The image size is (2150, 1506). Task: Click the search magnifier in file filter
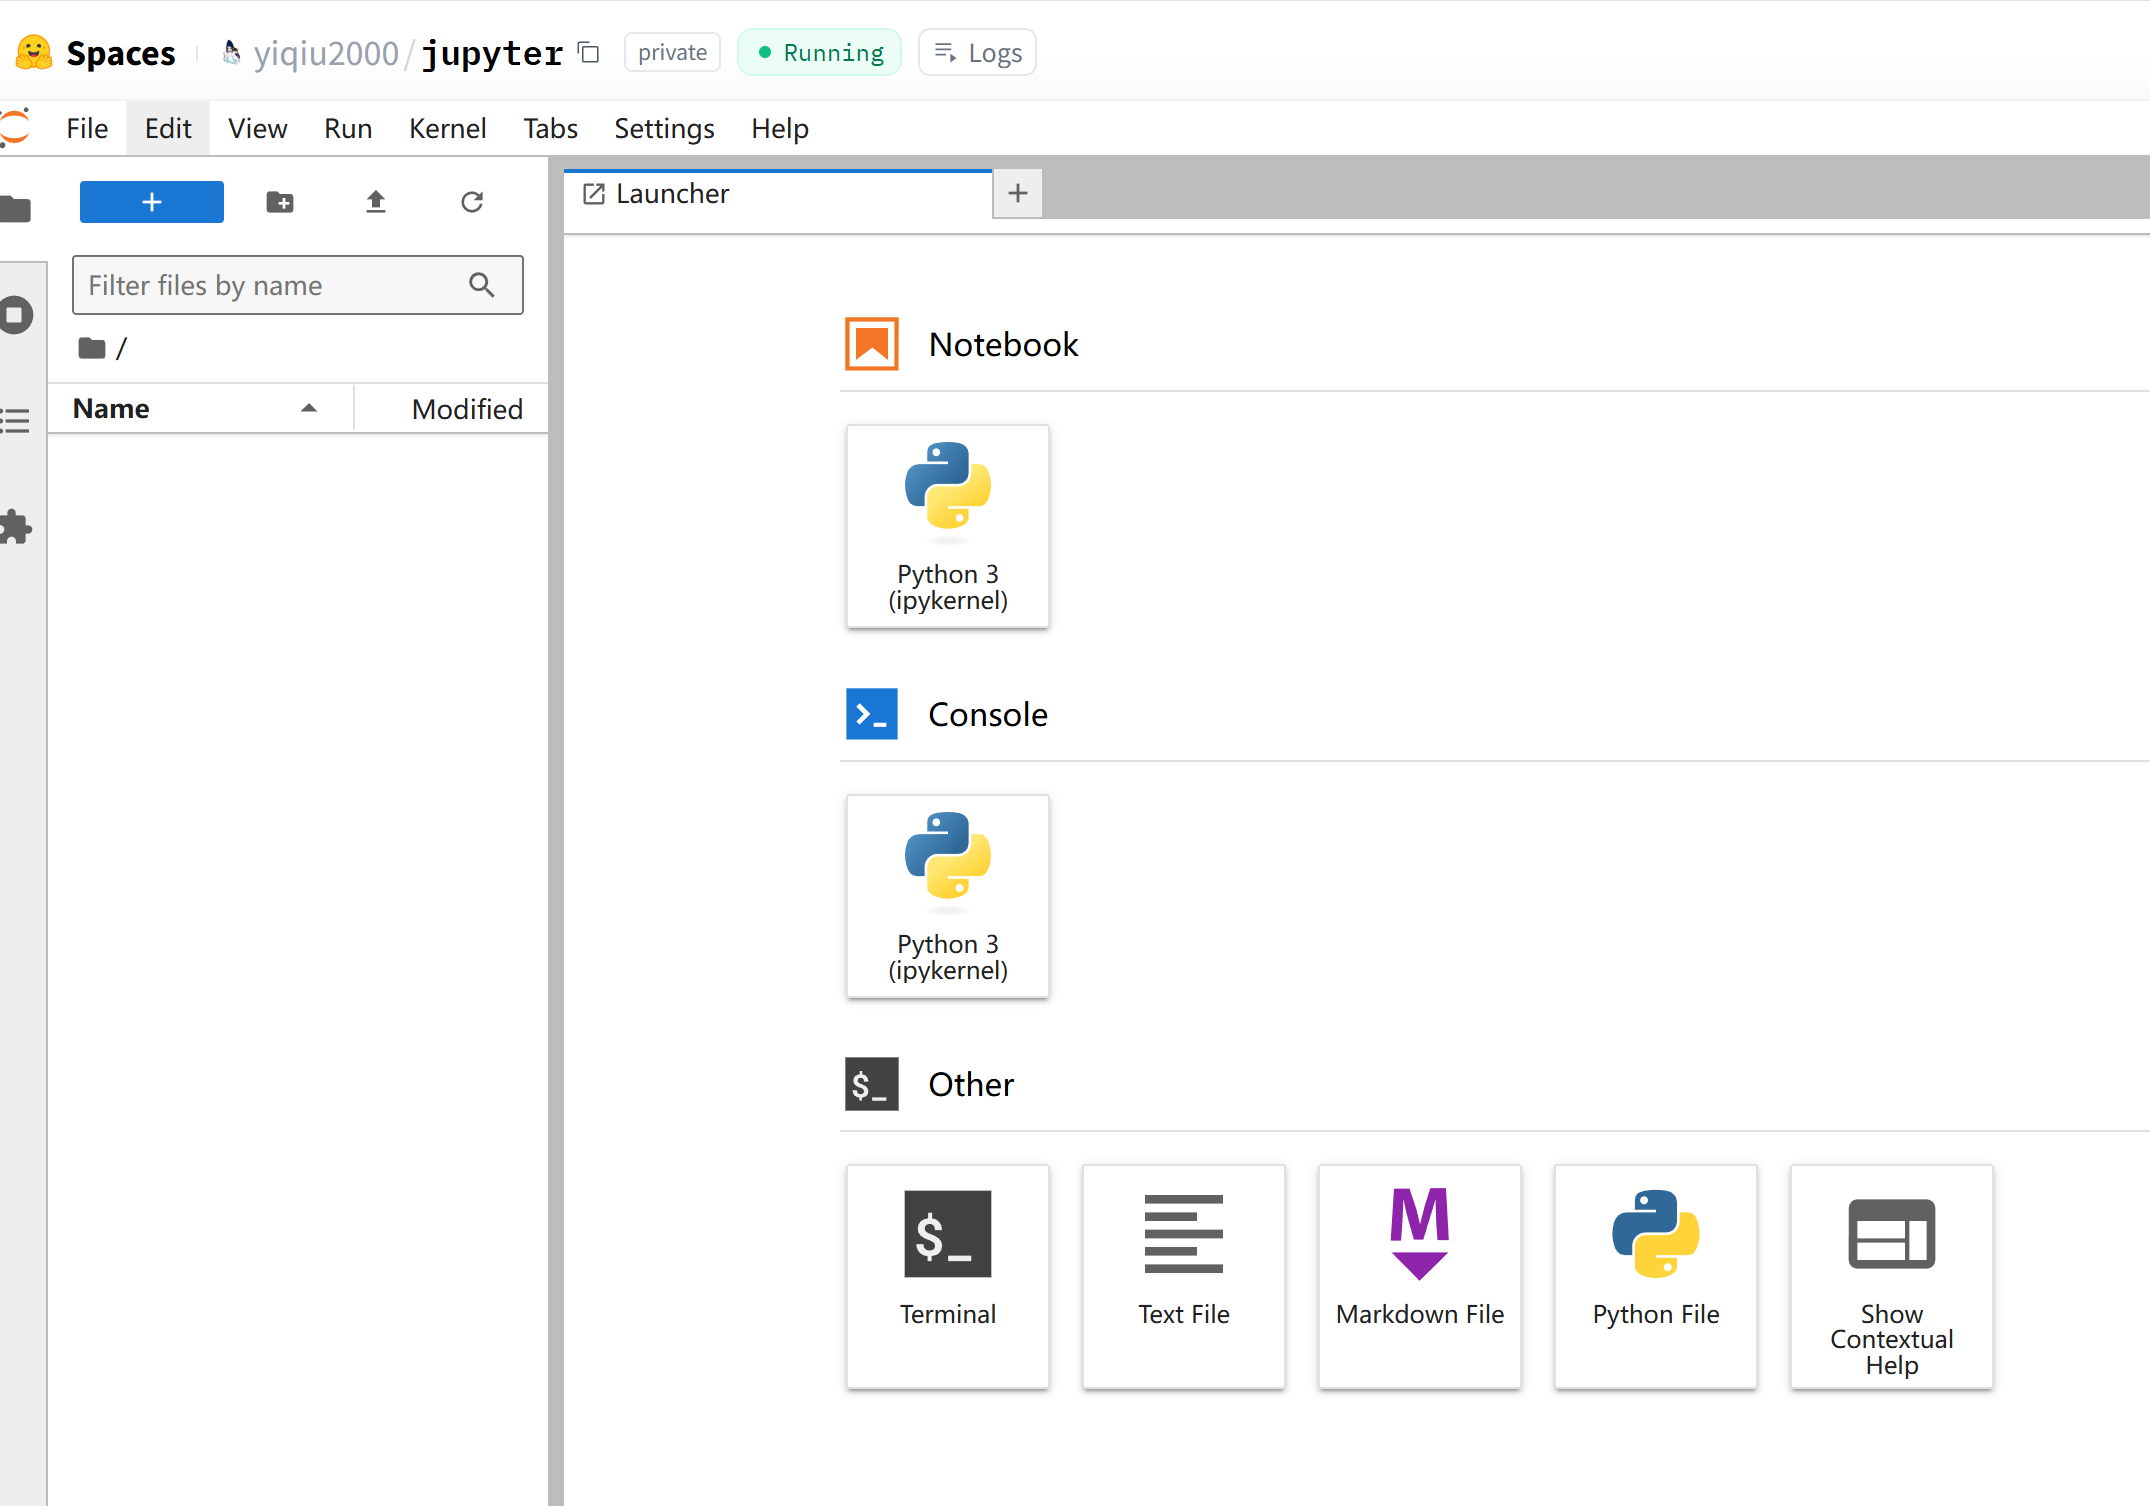[x=482, y=285]
